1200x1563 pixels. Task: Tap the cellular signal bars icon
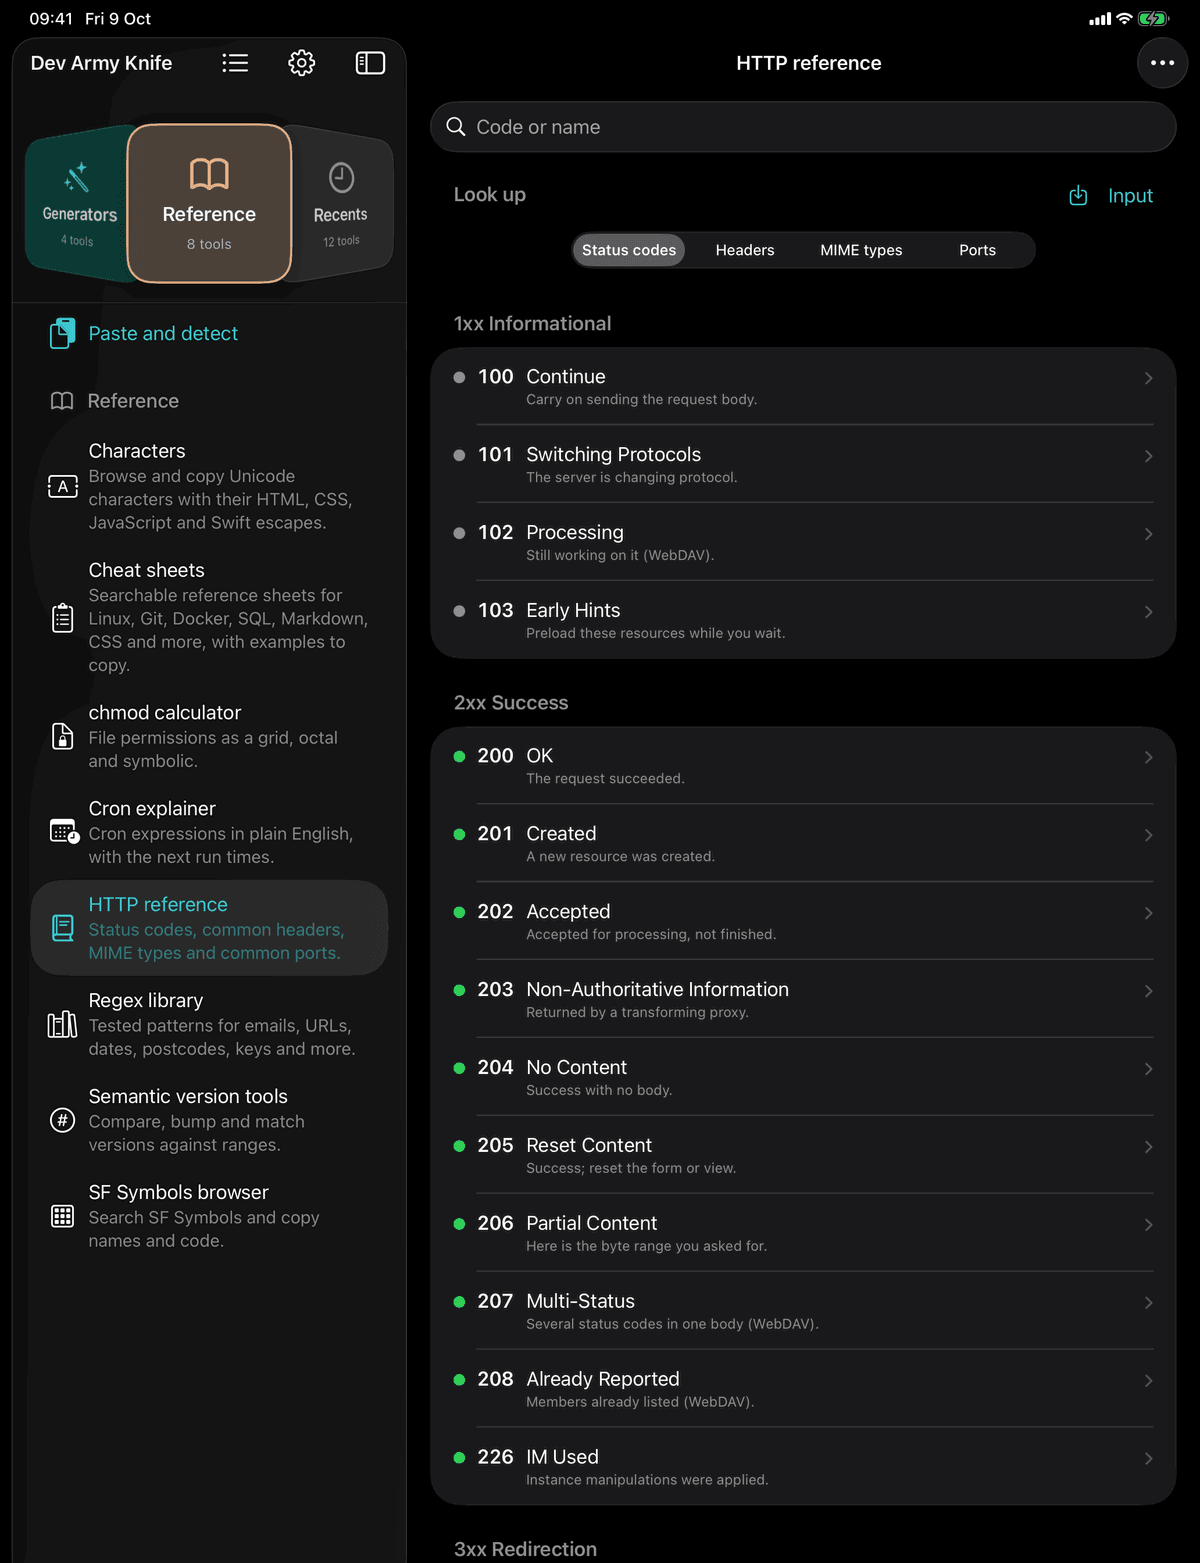click(1100, 19)
